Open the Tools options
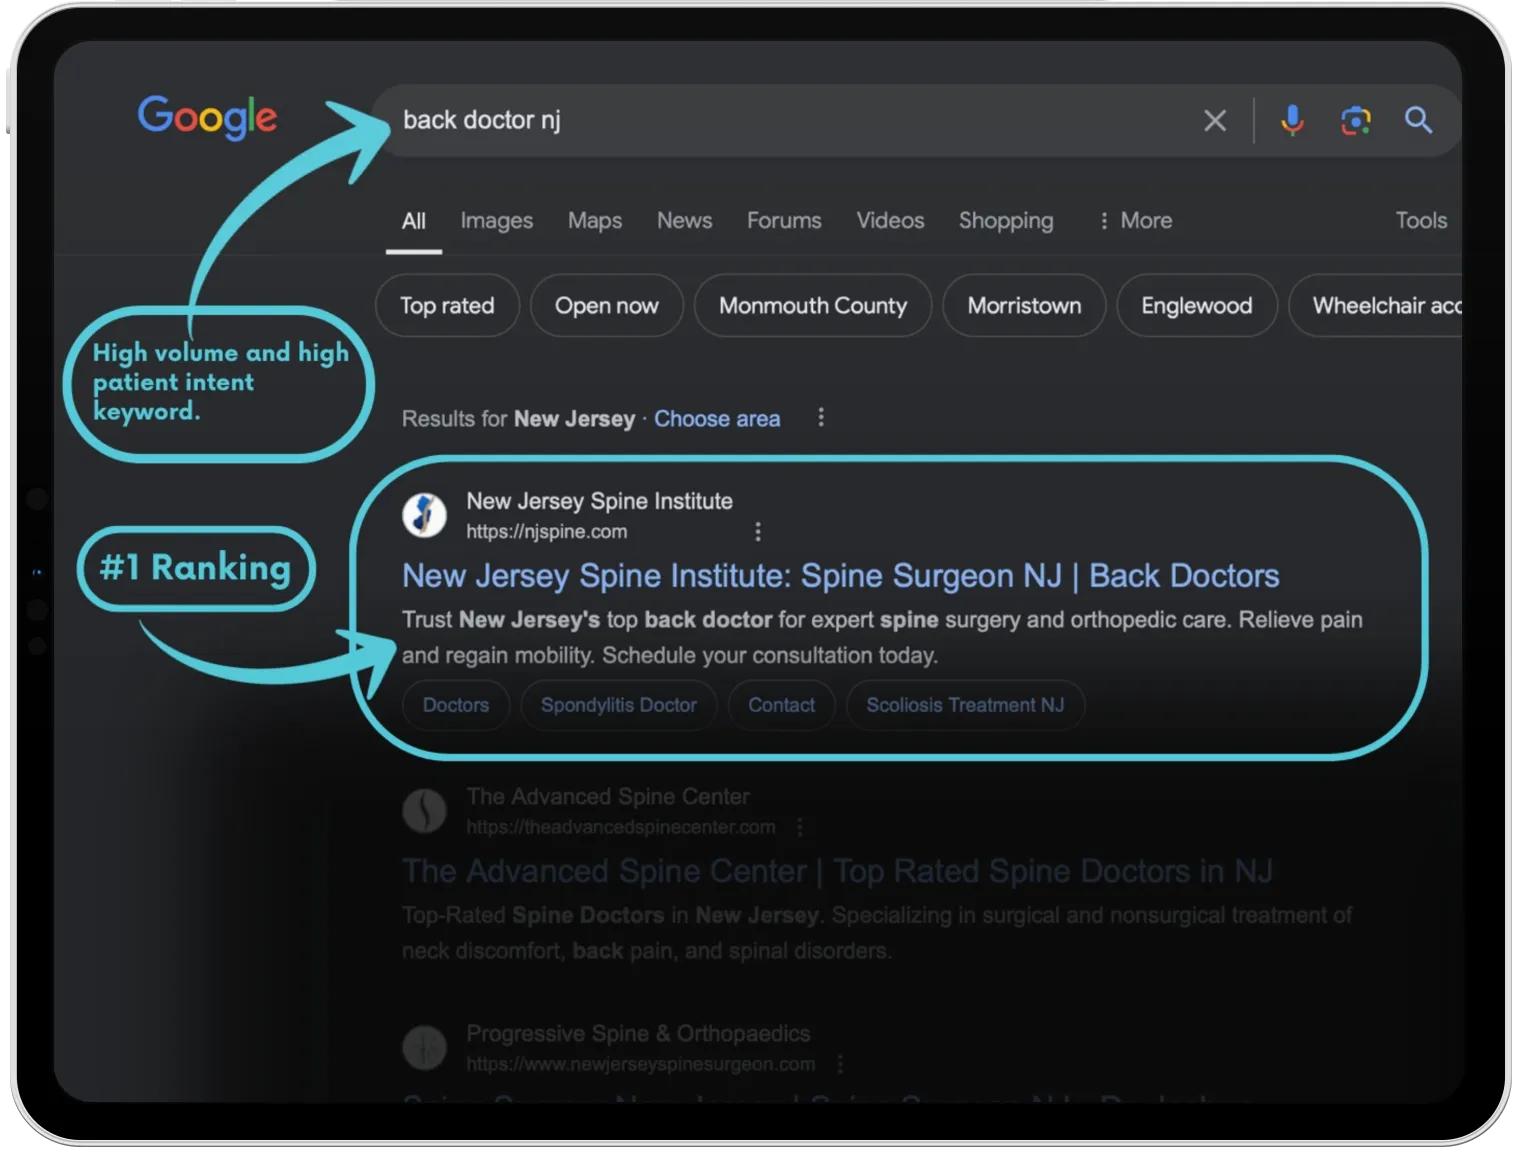Screen dimensions: 1519x1155 (x=1421, y=221)
